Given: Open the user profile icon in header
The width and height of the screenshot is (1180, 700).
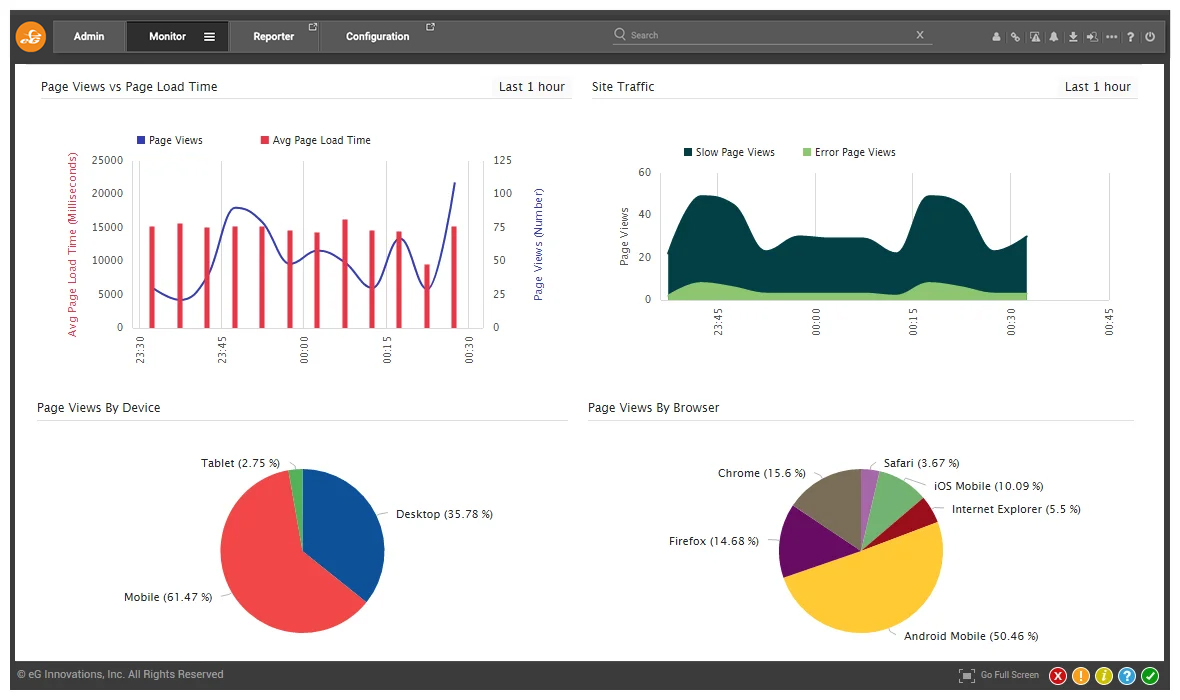Looking at the screenshot, I should click(x=996, y=36).
